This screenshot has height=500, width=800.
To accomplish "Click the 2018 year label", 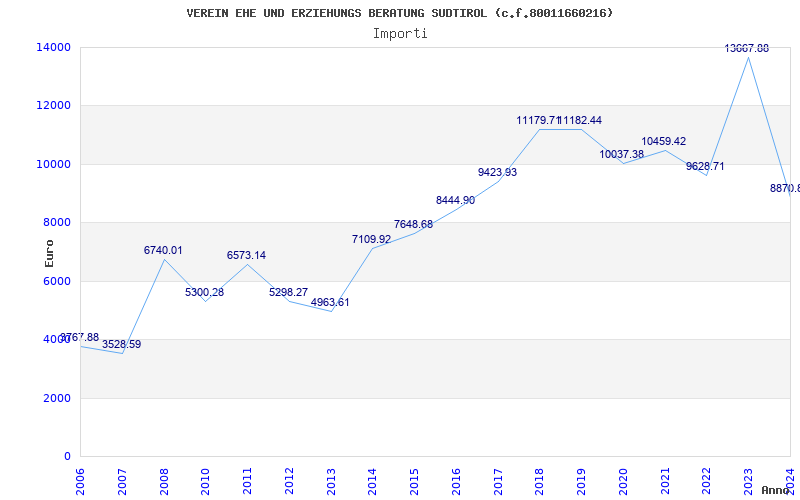I will [539, 481].
